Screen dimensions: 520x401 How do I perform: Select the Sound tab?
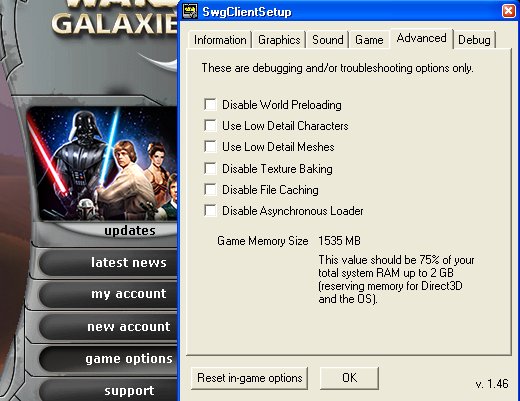pos(328,40)
